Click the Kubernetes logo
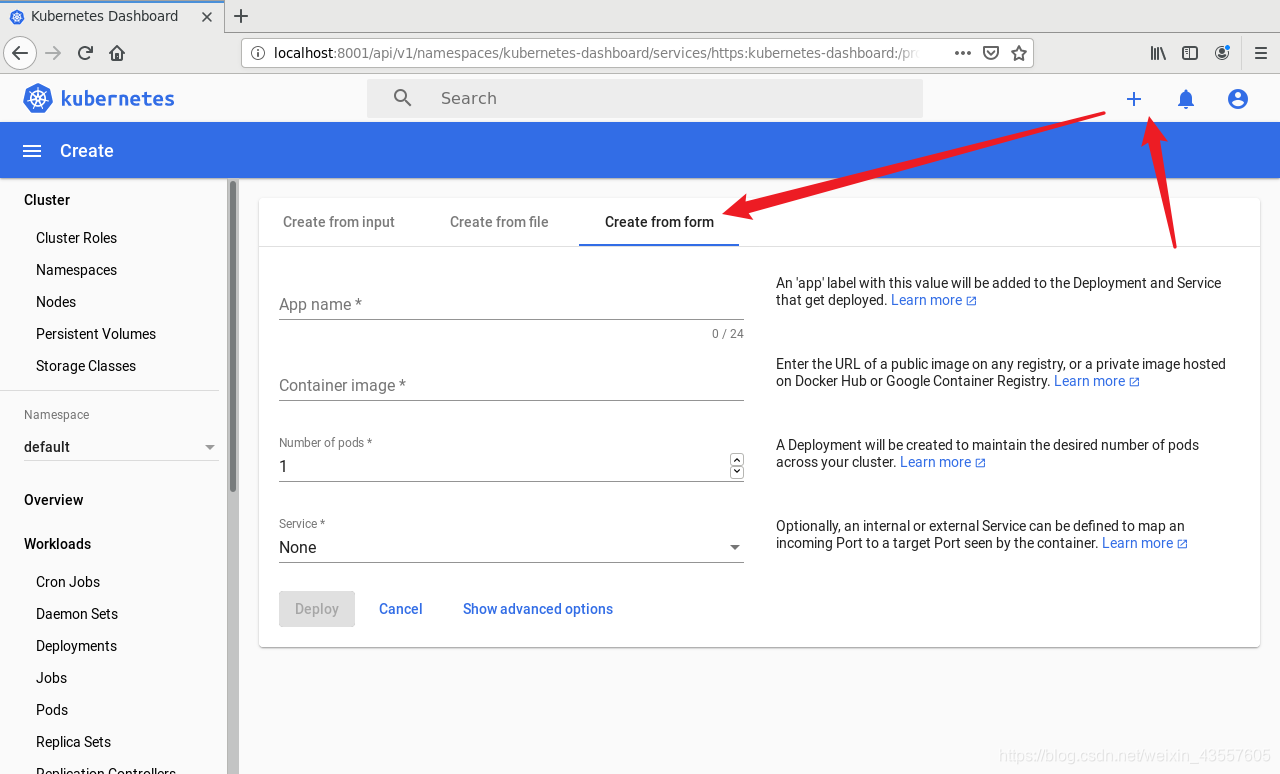Image resolution: width=1280 pixels, height=774 pixels. 99,98
